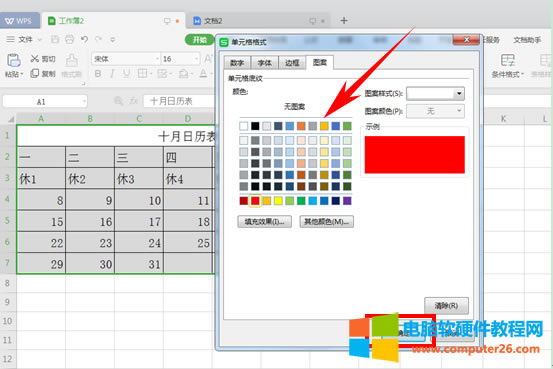Open 文档助手 in the ribbon
The image size is (553, 369).
coord(527,40)
